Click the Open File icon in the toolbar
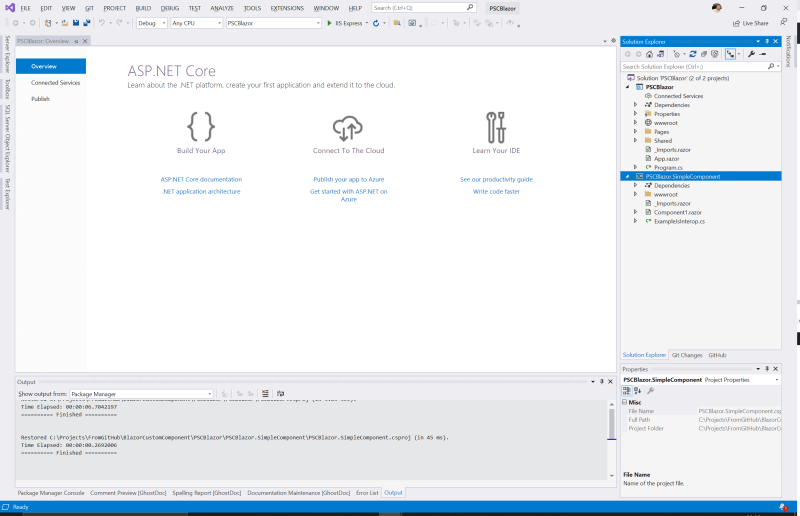The image size is (800, 516). (65, 23)
